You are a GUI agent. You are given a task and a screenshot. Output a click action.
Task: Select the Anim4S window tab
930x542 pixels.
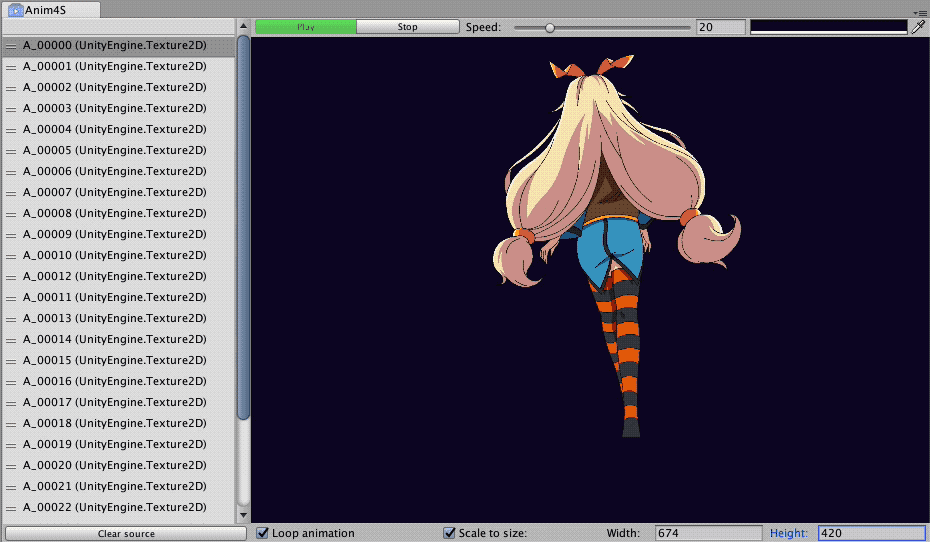click(52, 10)
